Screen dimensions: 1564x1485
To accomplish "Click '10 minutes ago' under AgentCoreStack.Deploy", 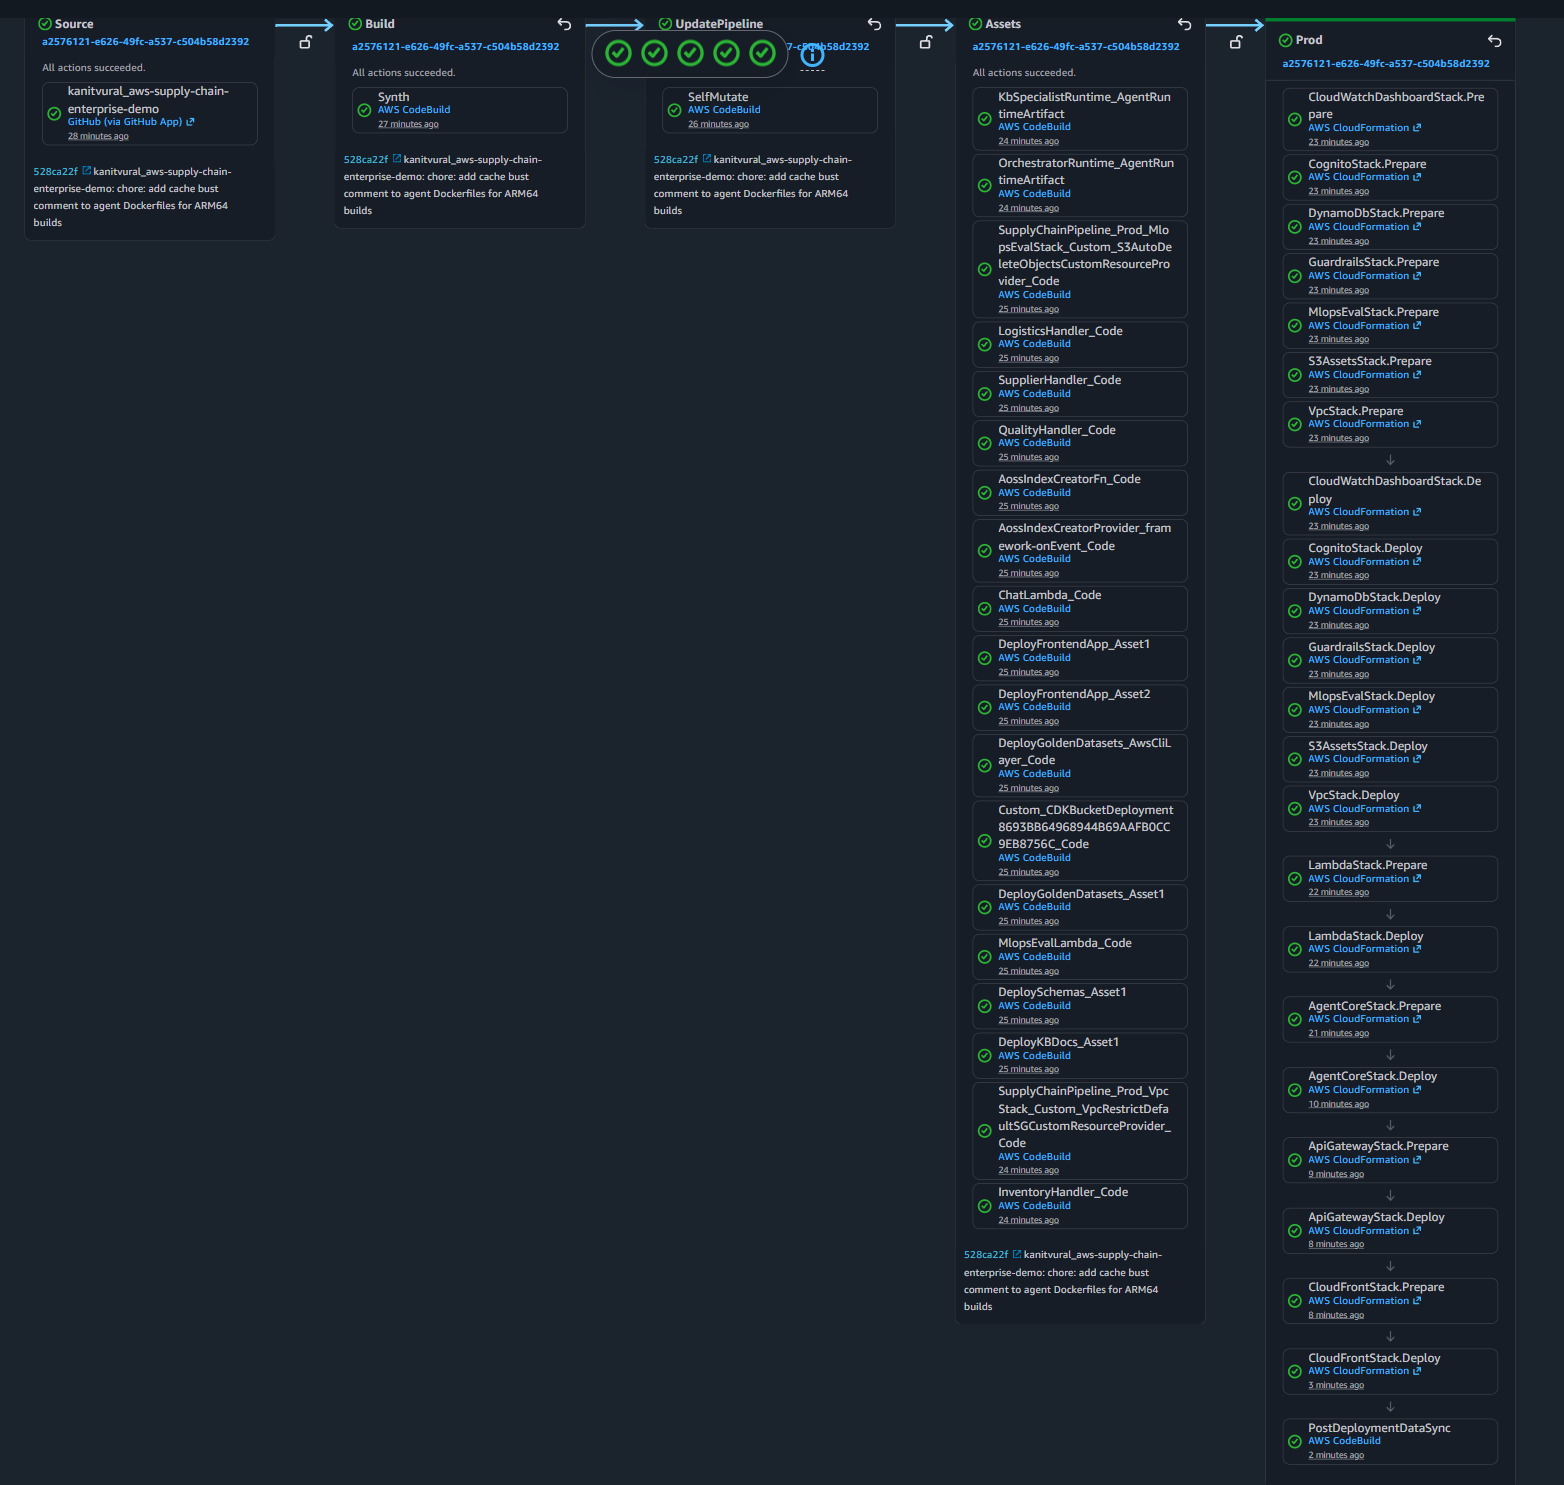I will pyautogui.click(x=1338, y=1104).
